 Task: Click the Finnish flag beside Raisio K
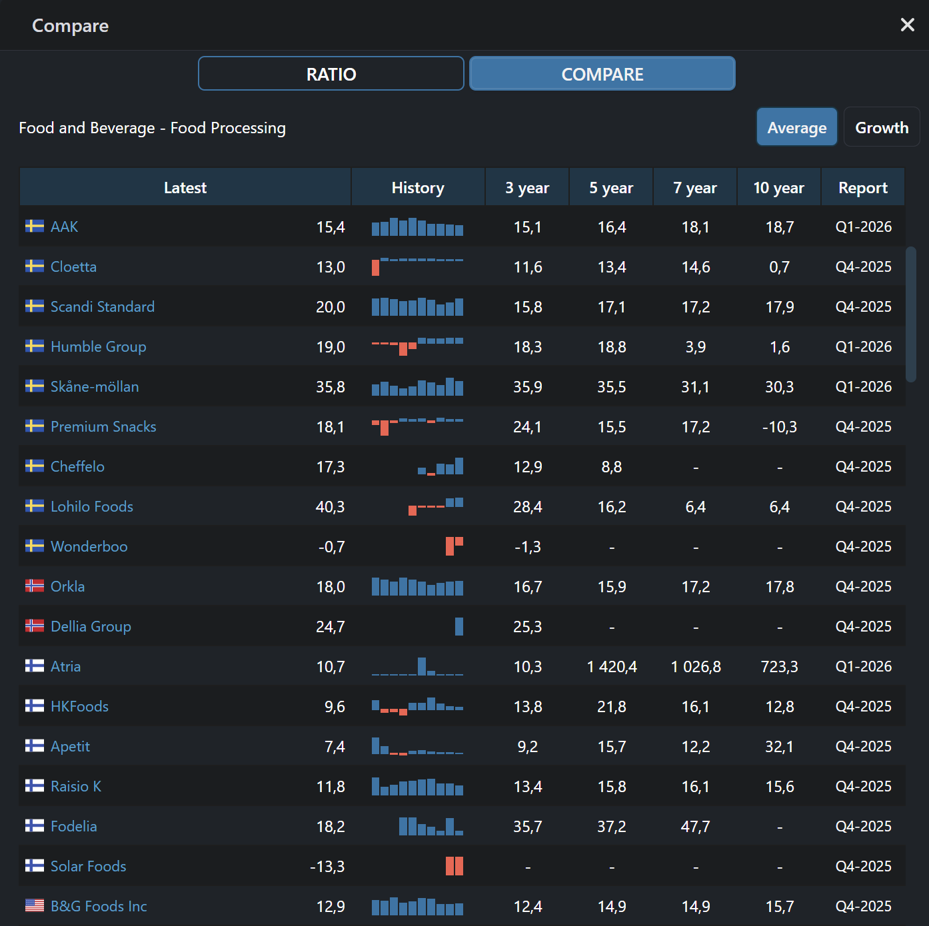[x=34, y=786]
